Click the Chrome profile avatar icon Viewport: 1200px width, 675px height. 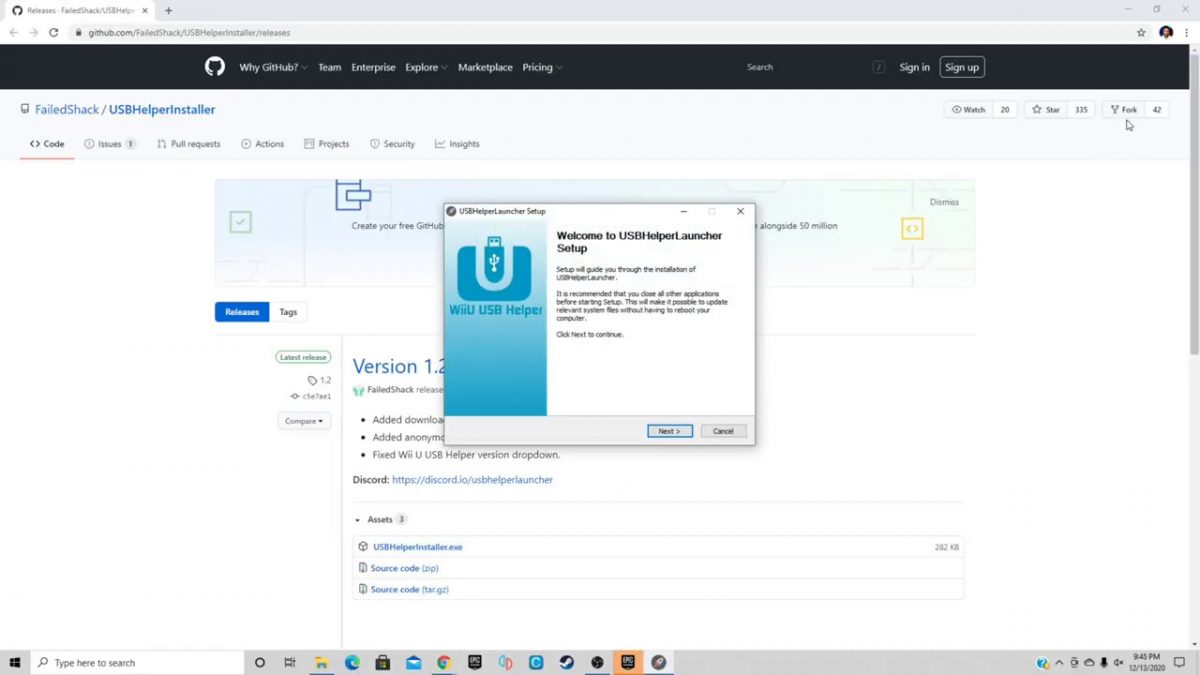click(x=1166, y=32)
